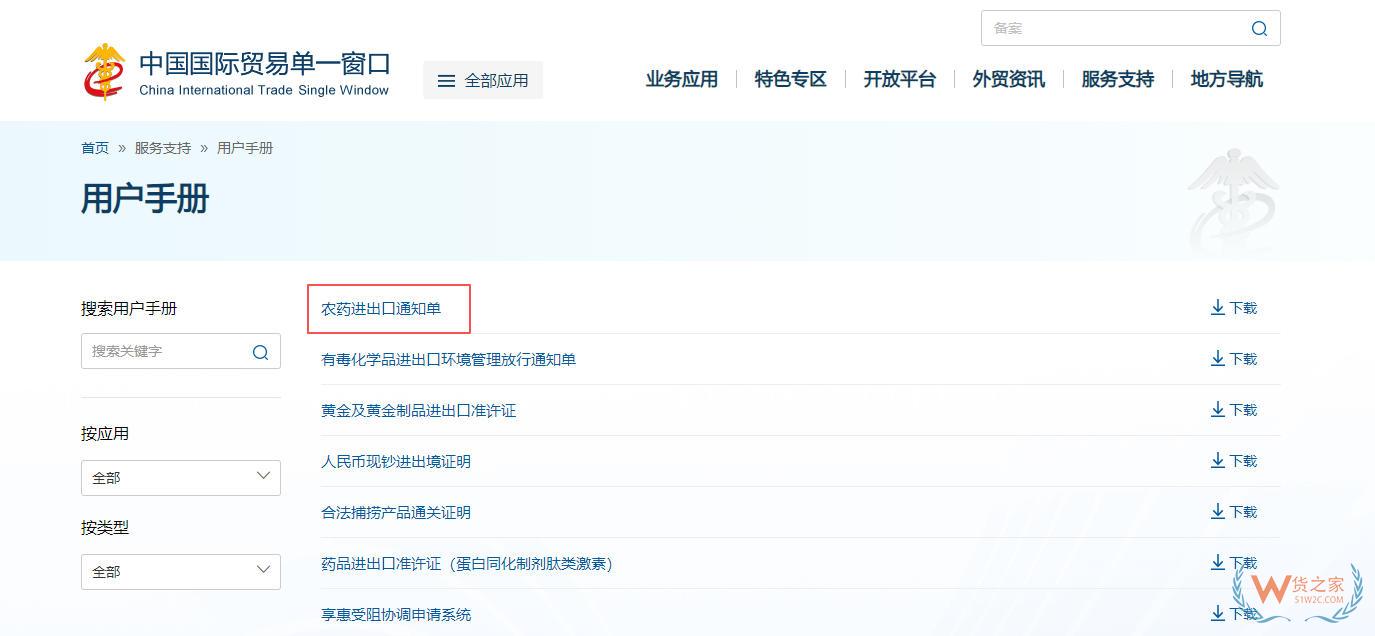The height and width of the screenshot is (636, 1375).
Task: Open the 享惠受阻协调申请系统 manual
Action: point(396,615)
